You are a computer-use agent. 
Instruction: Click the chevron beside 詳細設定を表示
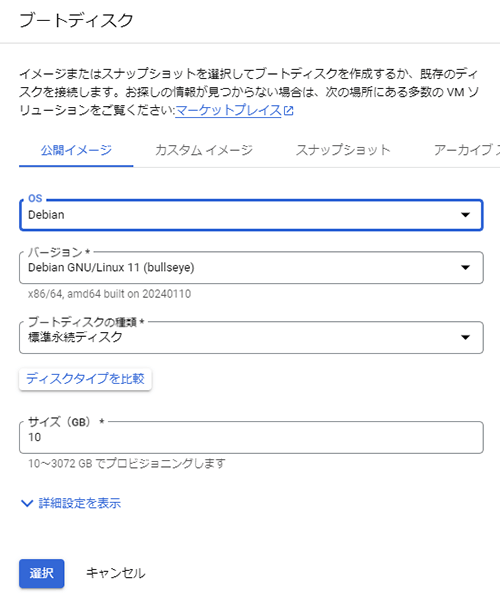coord(27,503)
